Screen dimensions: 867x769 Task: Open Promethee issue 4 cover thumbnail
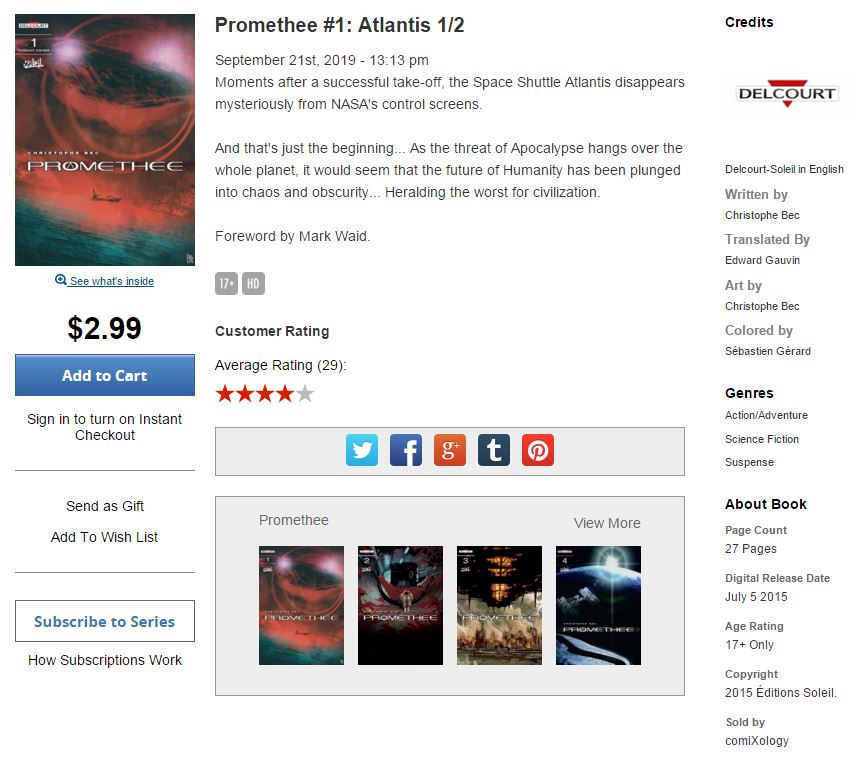[598, 605]
